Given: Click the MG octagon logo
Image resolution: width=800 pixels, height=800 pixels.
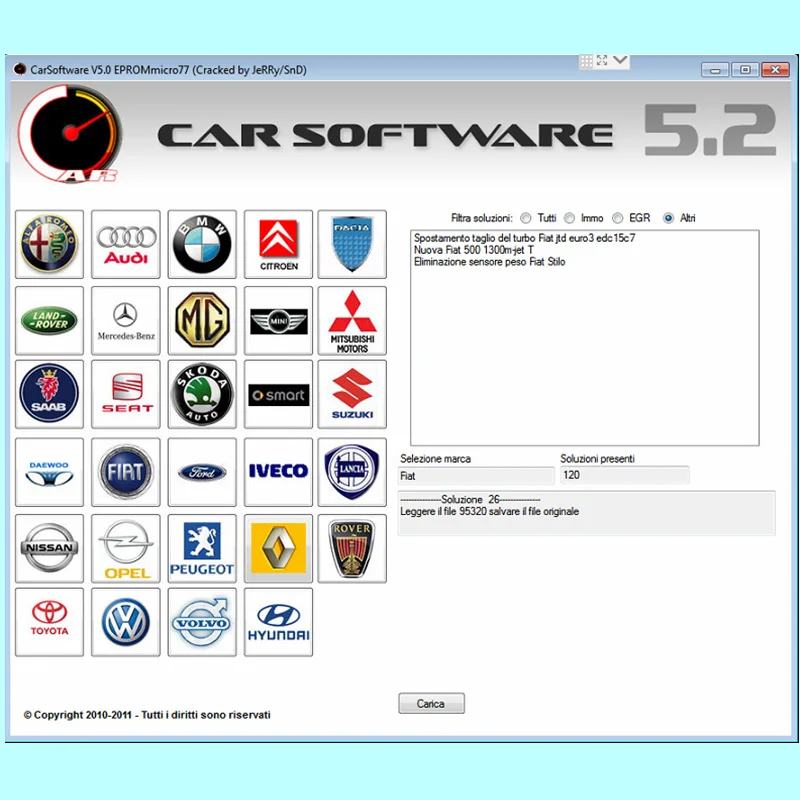Looking at the screenshot, I should [202, 320].
